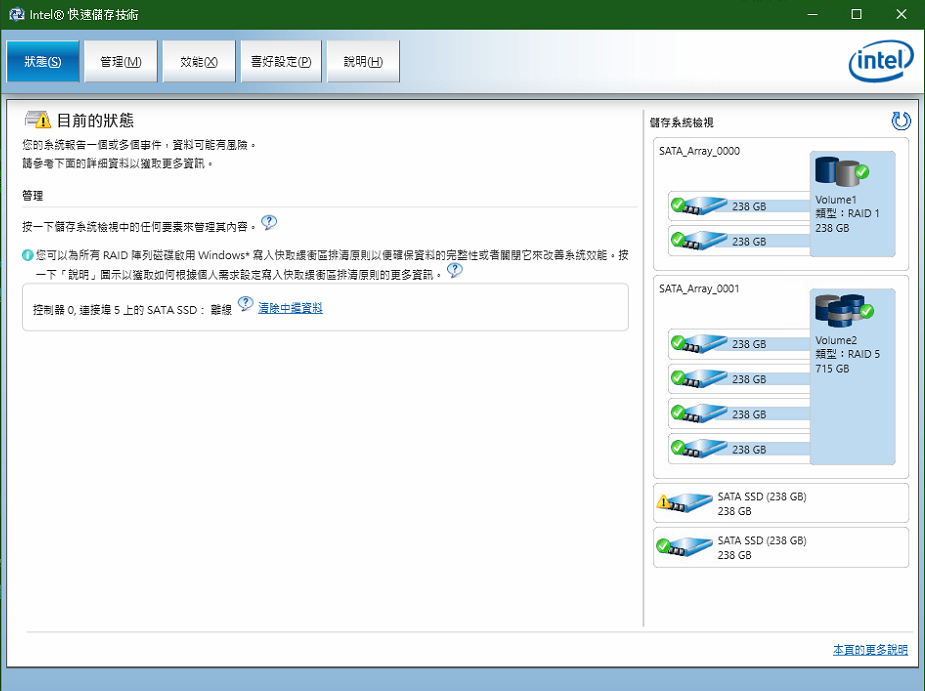925x691 pixels.
Task: Click help icon after write-cache flush note
Action: point(455,270)
